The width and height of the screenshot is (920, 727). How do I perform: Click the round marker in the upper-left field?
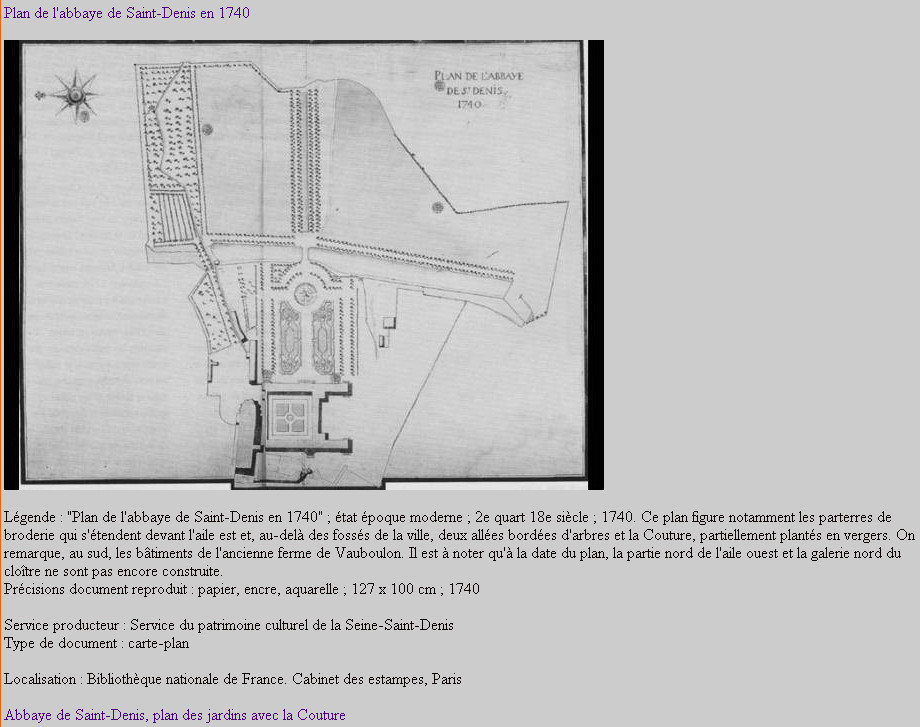pos(207,129)
